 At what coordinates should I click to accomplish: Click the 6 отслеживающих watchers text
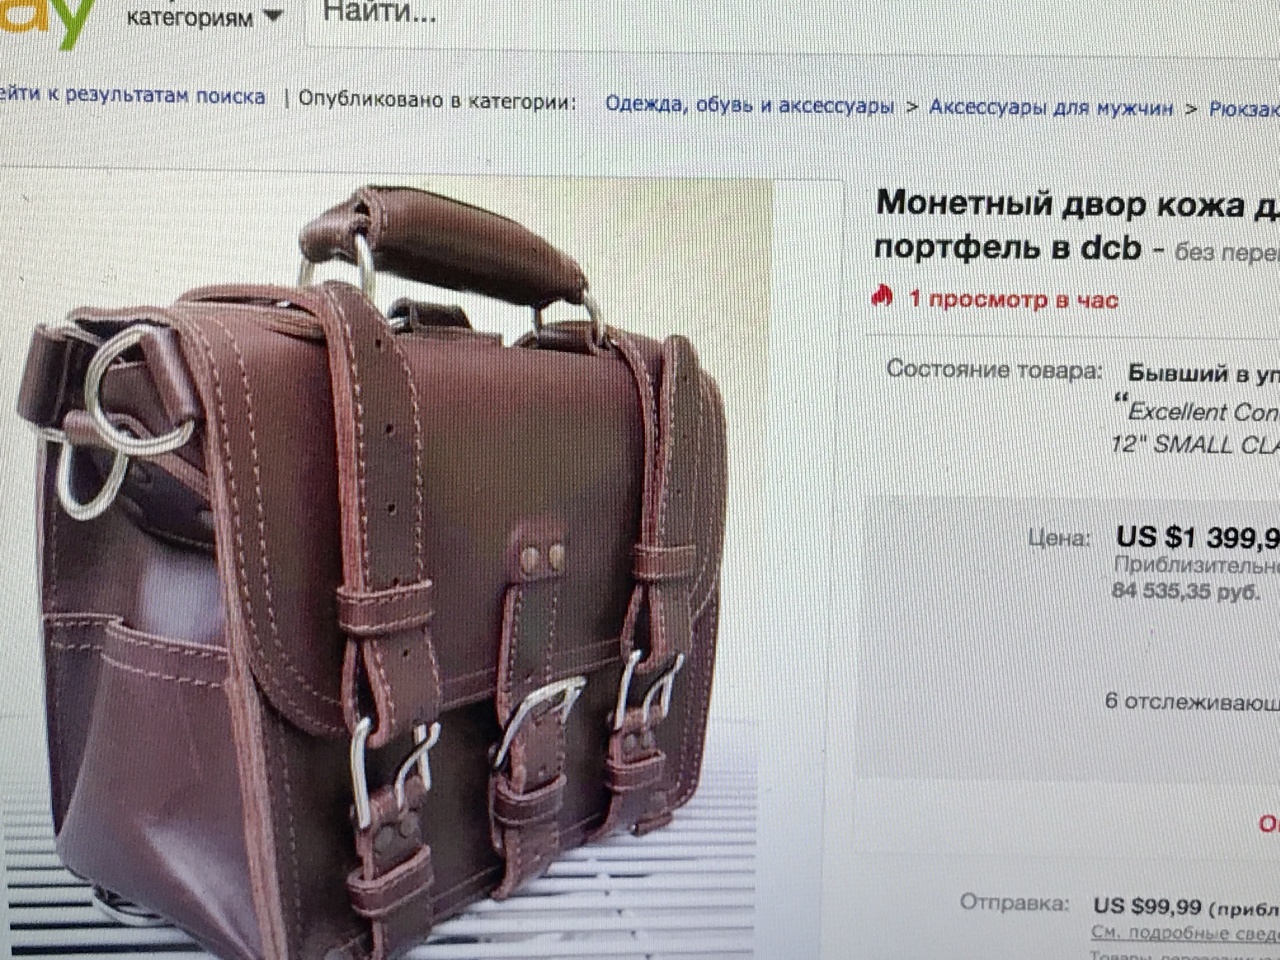click(x=1192, y=701)
